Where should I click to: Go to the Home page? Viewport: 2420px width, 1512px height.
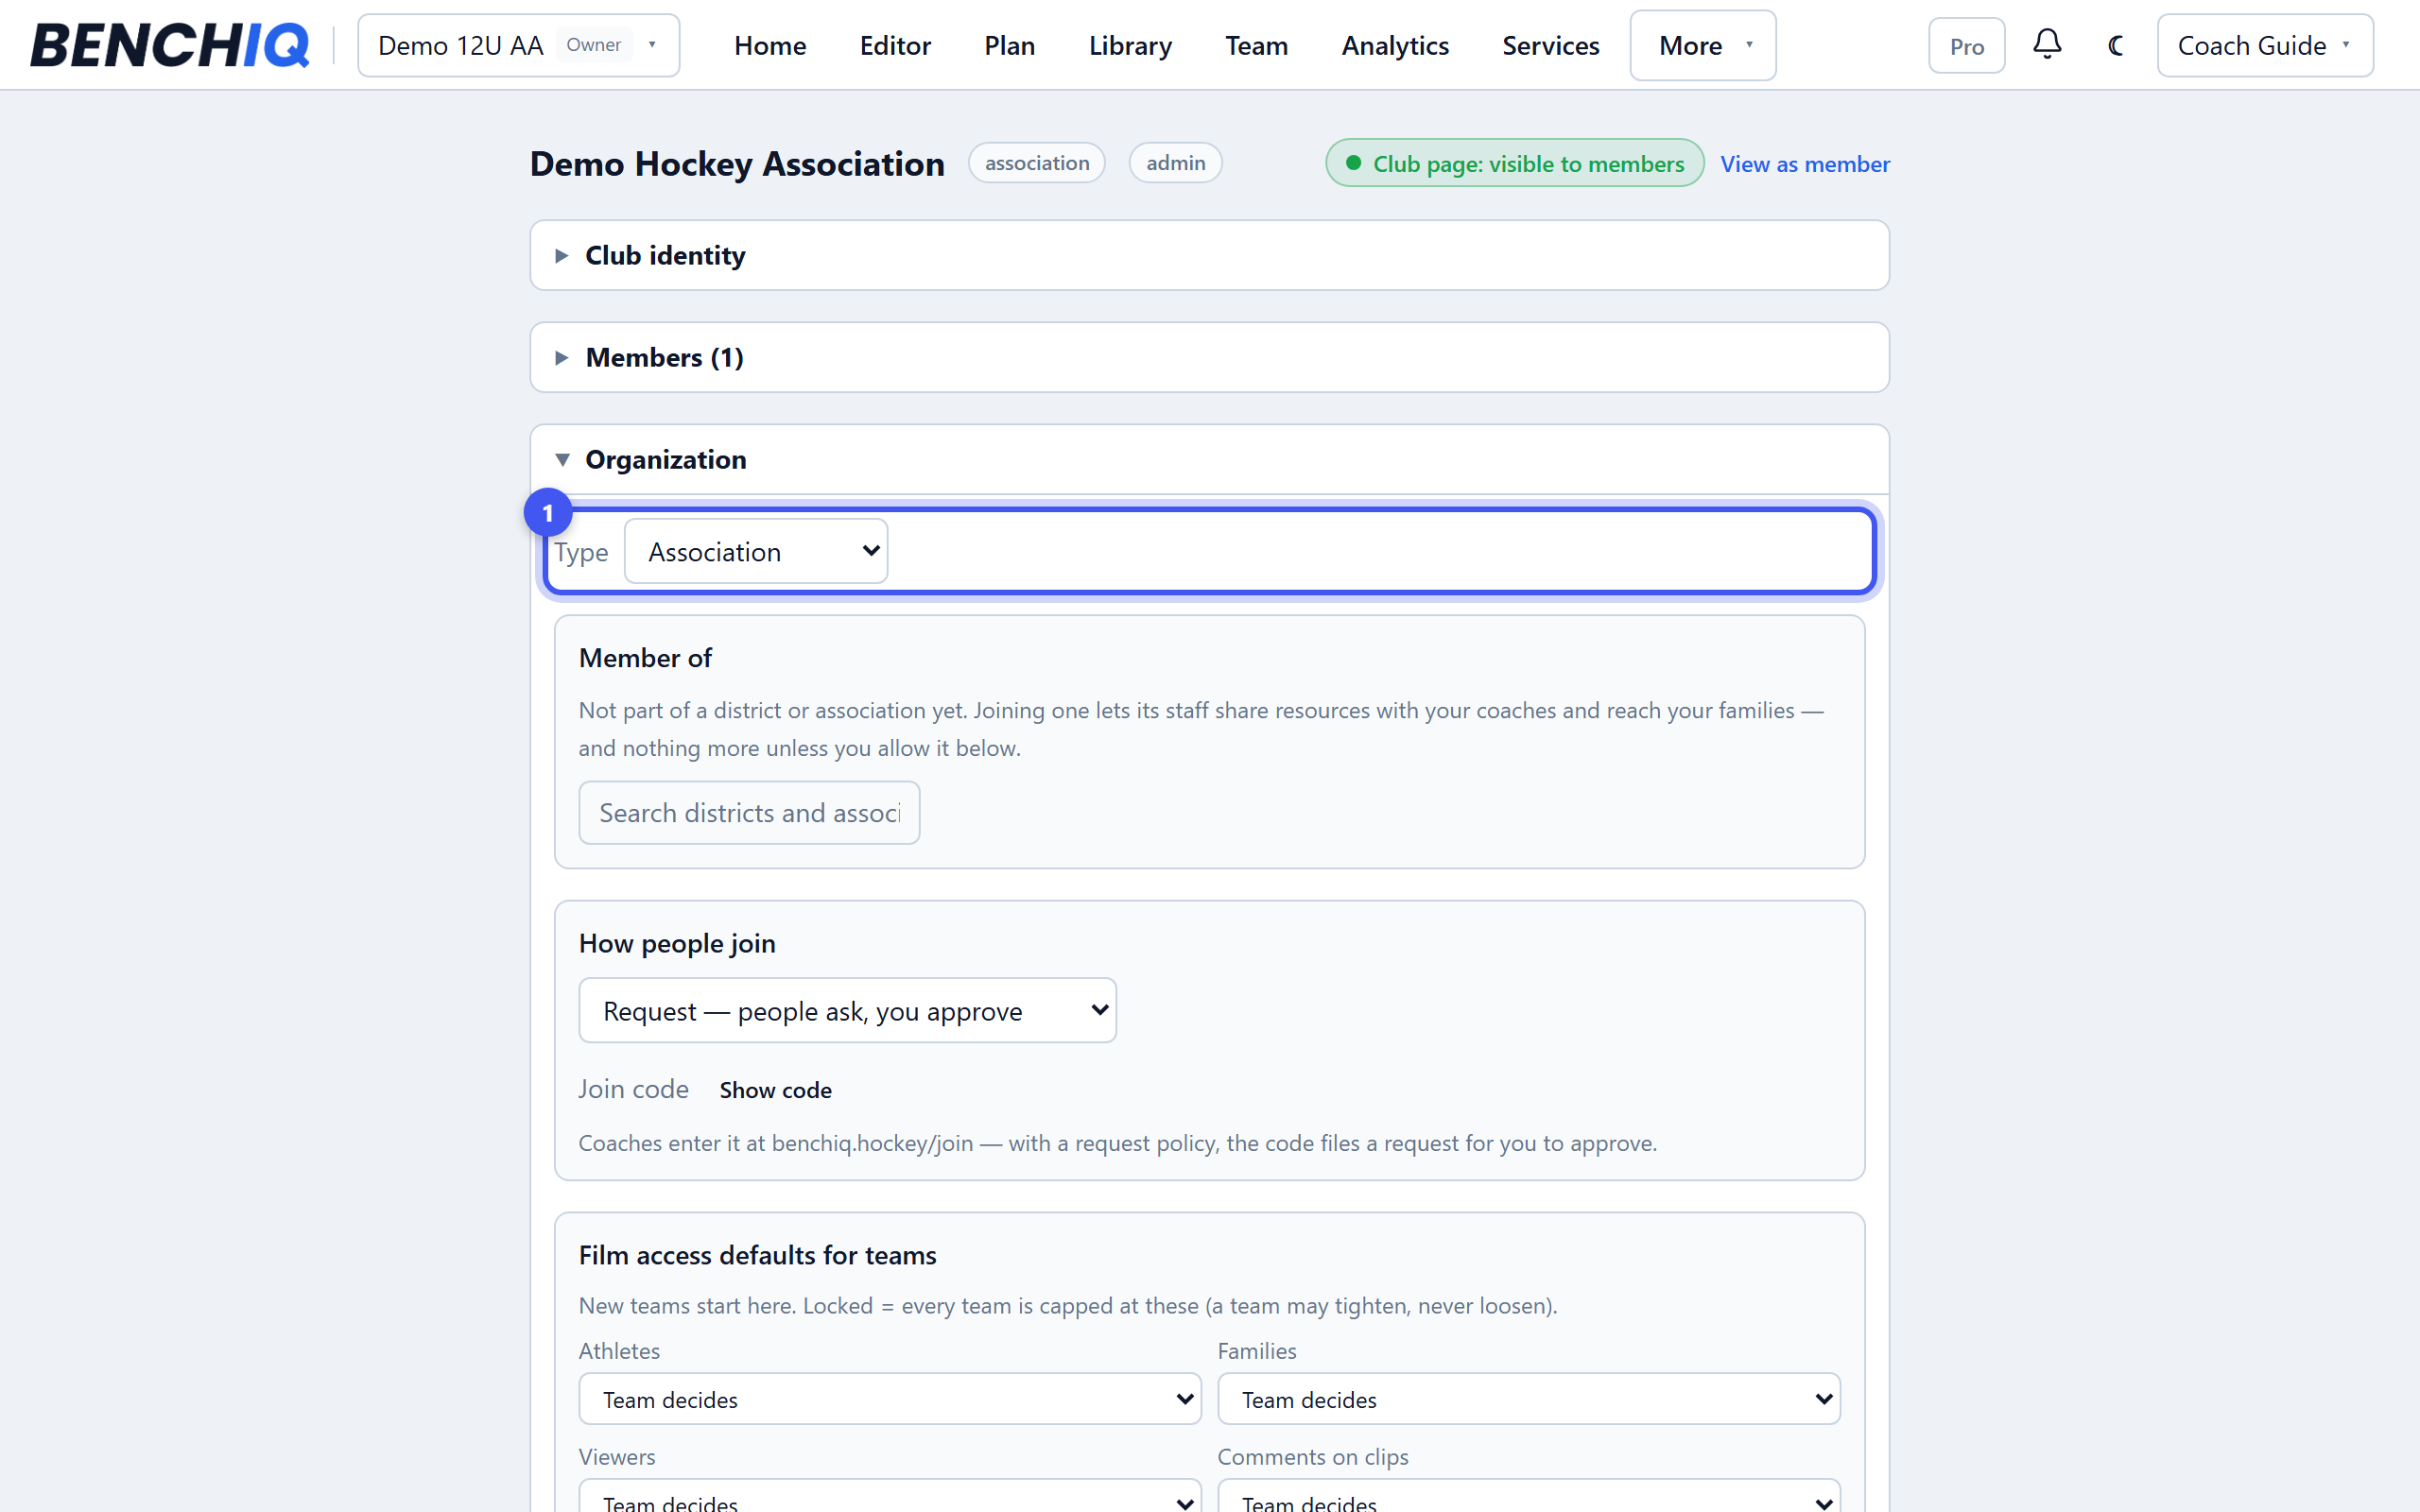pos(769,45)
